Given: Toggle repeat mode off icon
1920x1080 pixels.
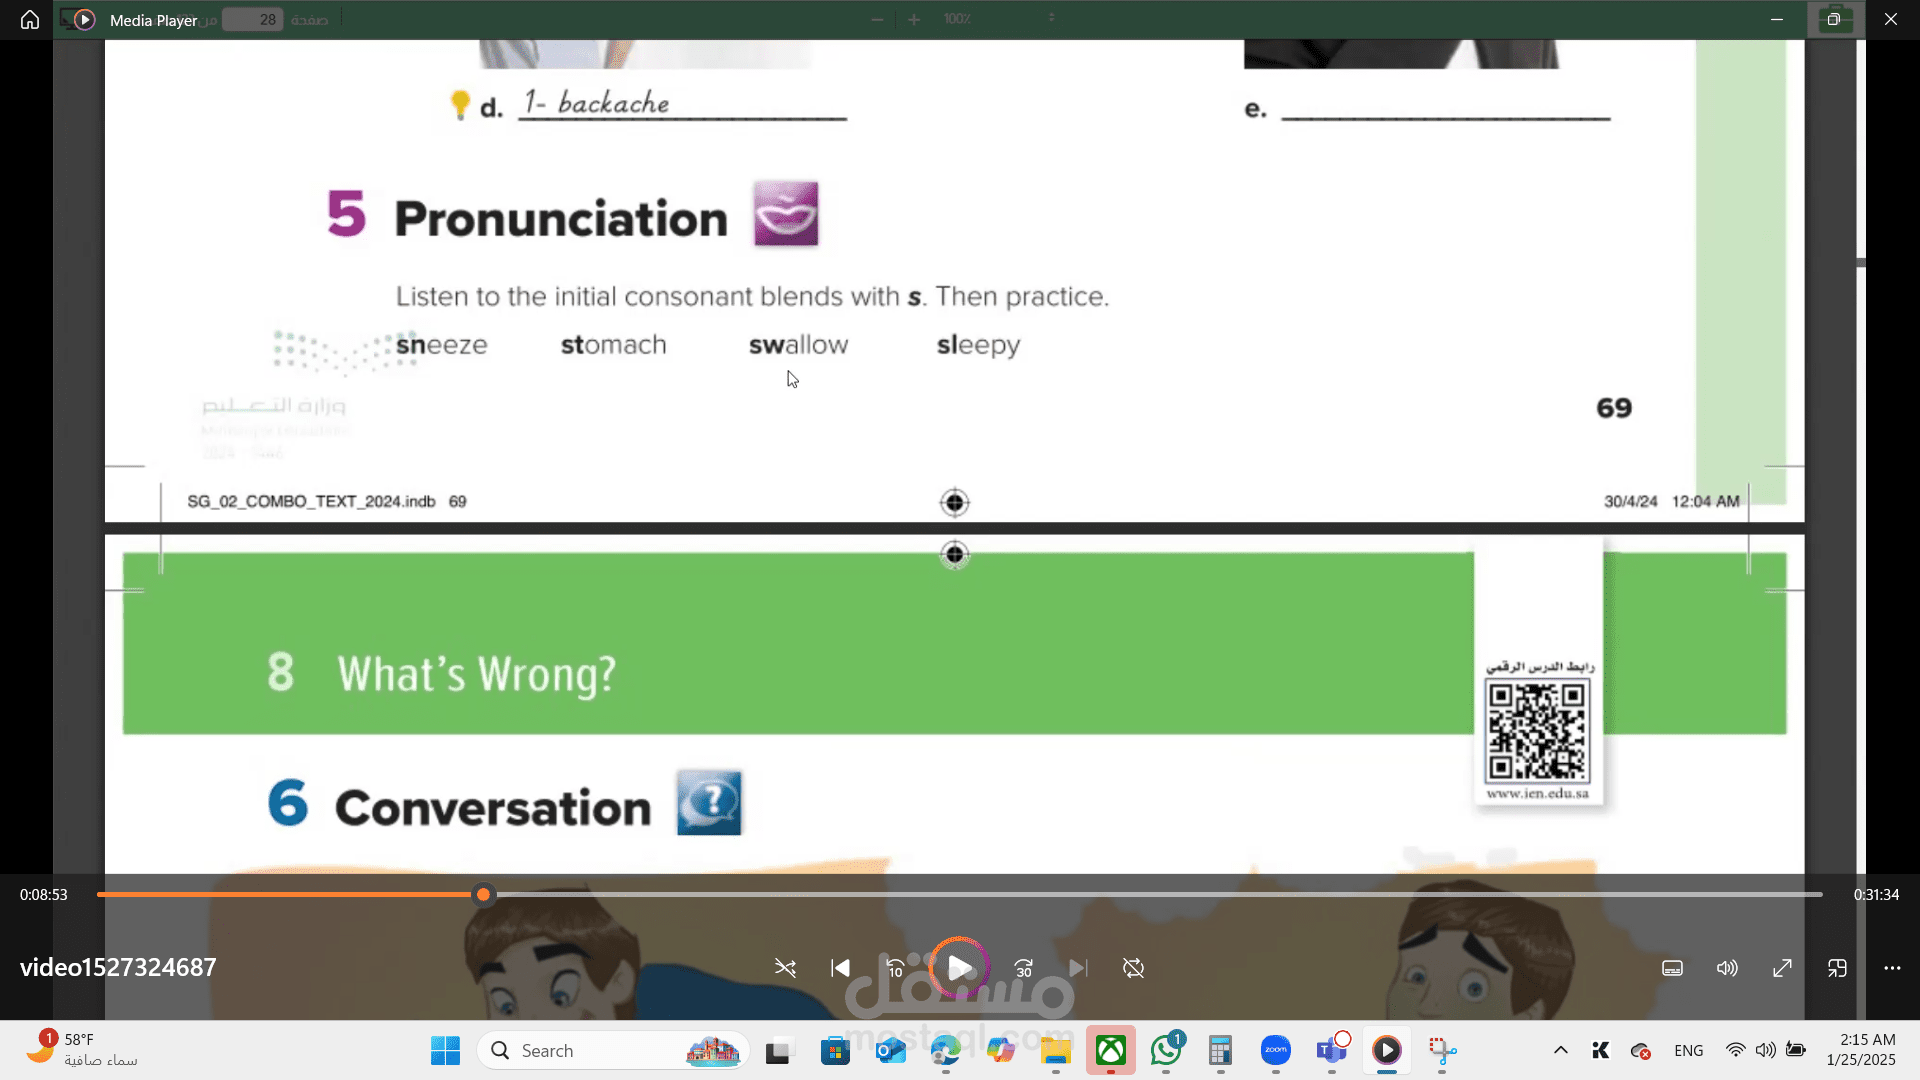Looking at the screenshot, I should point(1133,968).
